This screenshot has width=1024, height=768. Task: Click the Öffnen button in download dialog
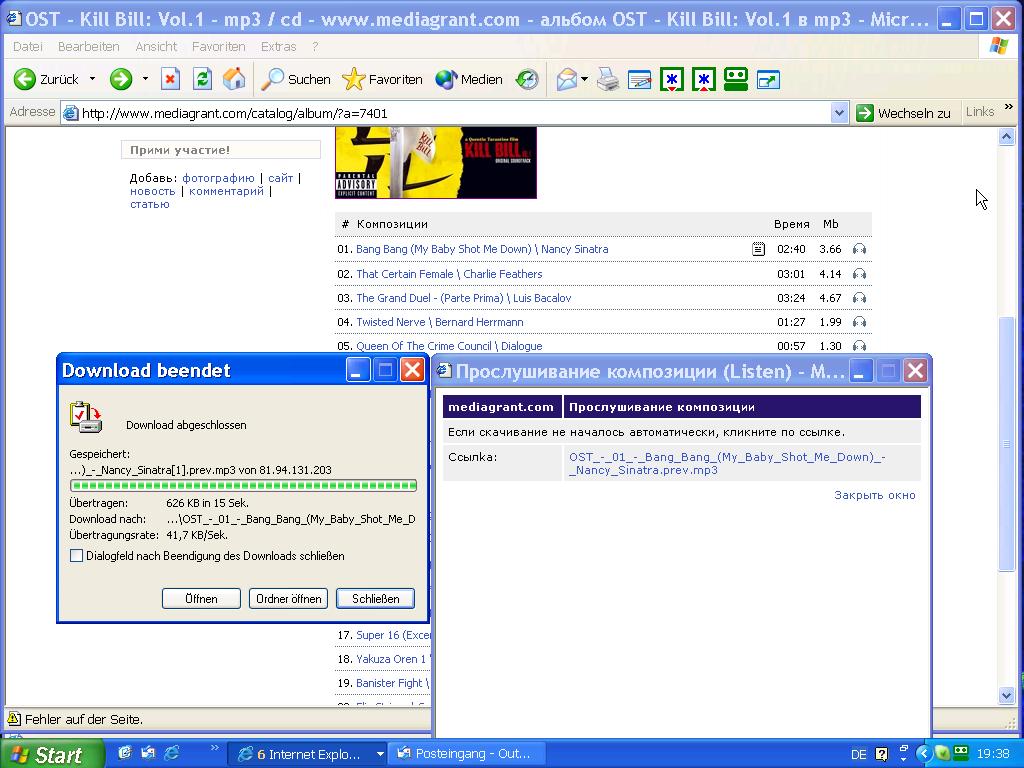coord(201,599)
